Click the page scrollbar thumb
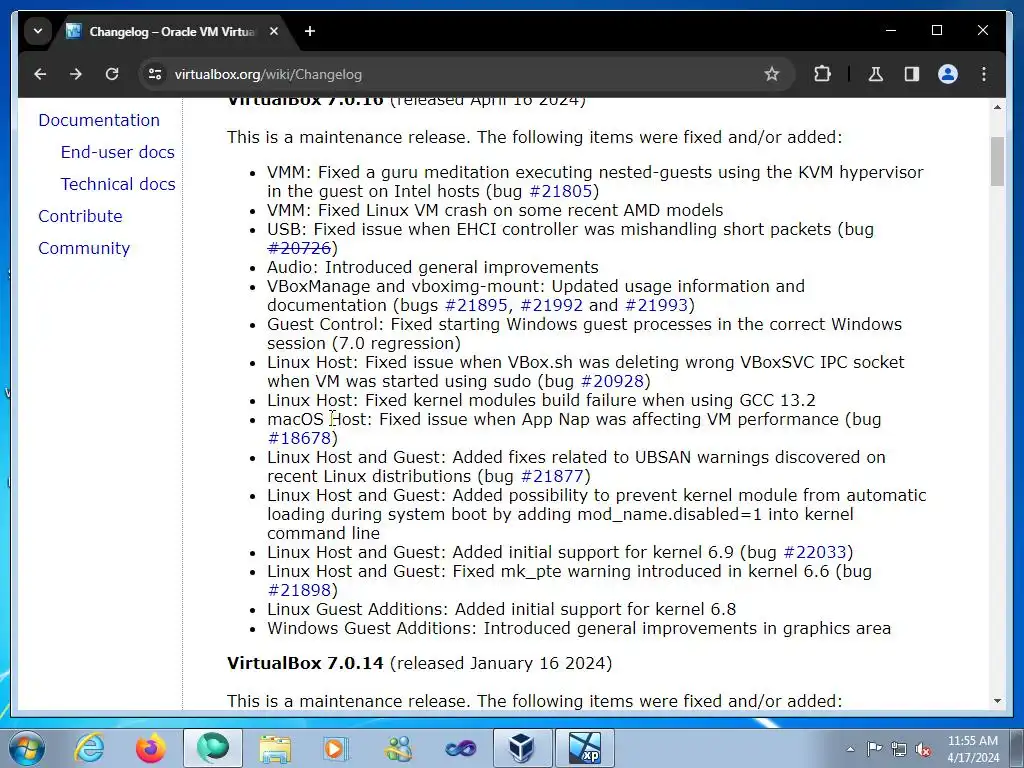This screenshot has height=768, width=1024. point(997,161)
